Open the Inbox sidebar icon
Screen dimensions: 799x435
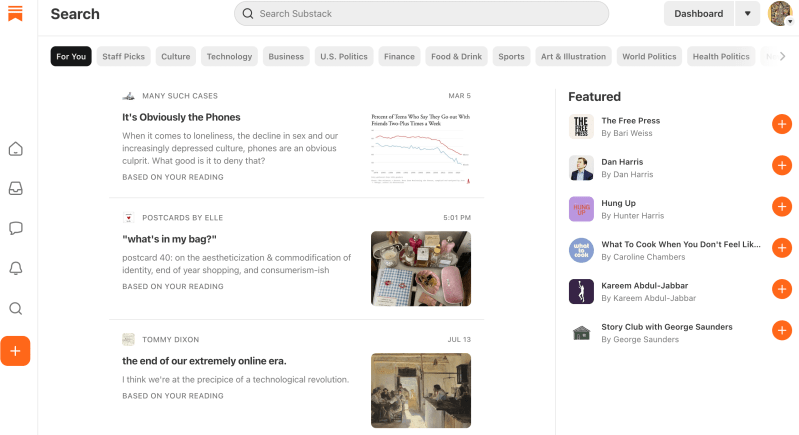[x=16, y=188]
